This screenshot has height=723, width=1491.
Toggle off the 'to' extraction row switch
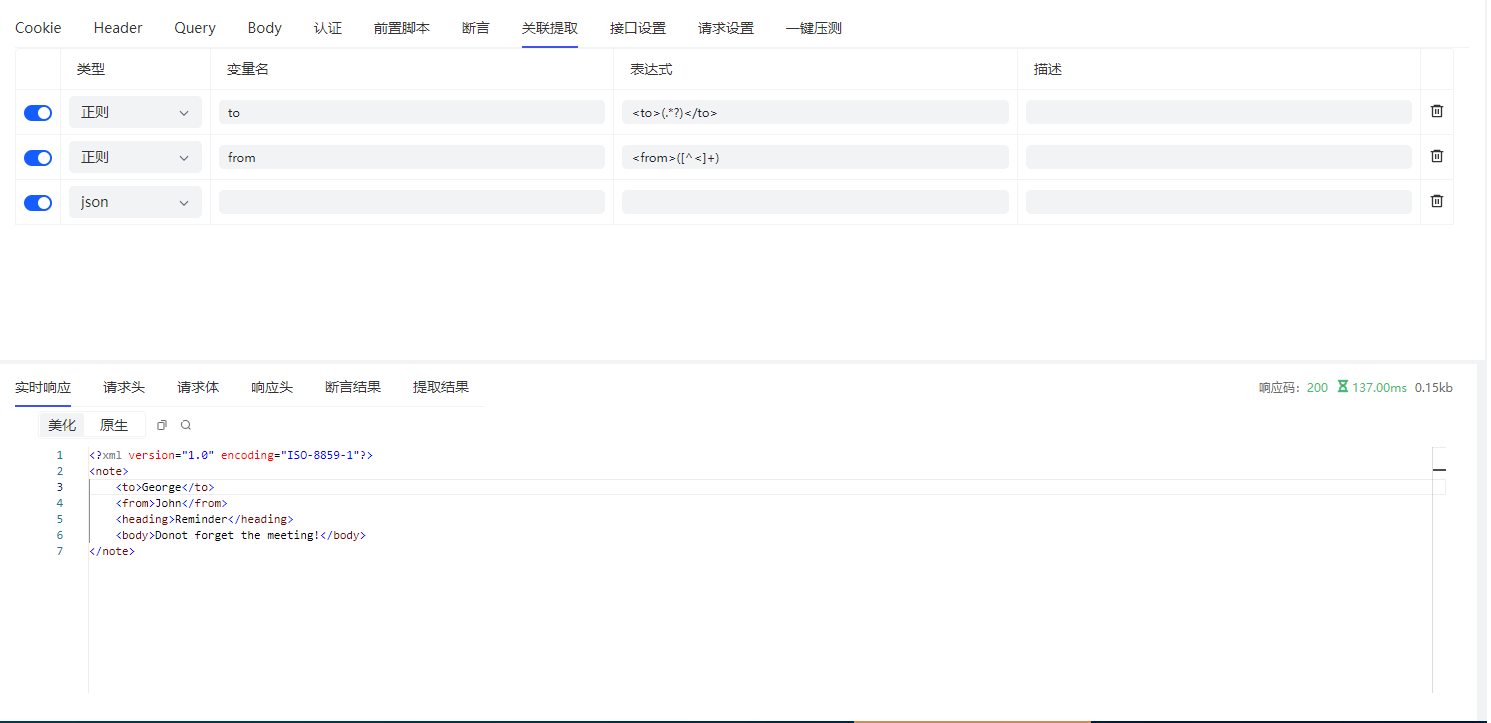coord(38,113)
